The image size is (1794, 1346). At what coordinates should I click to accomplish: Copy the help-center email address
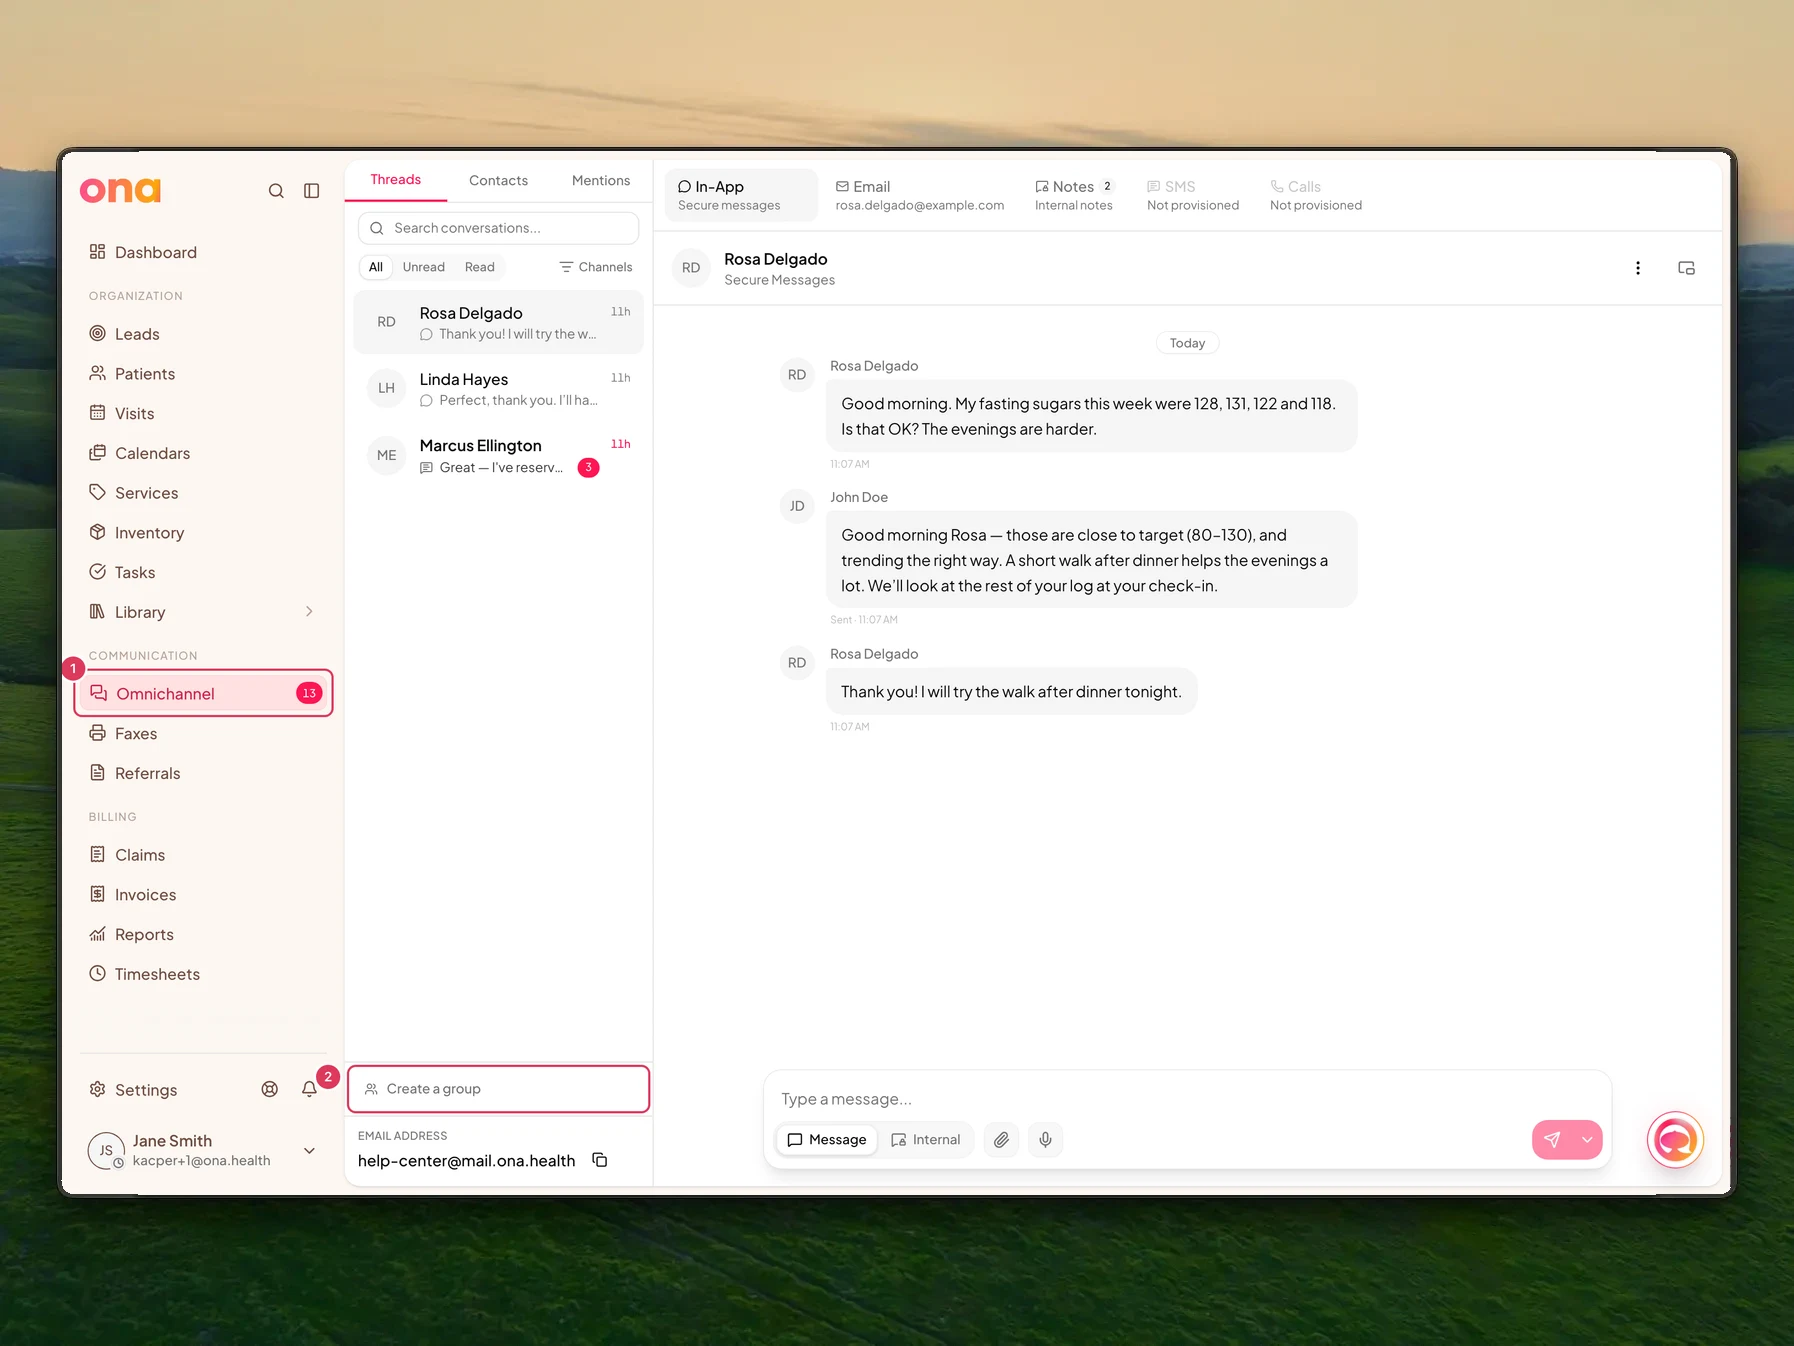coord(600,1160)
